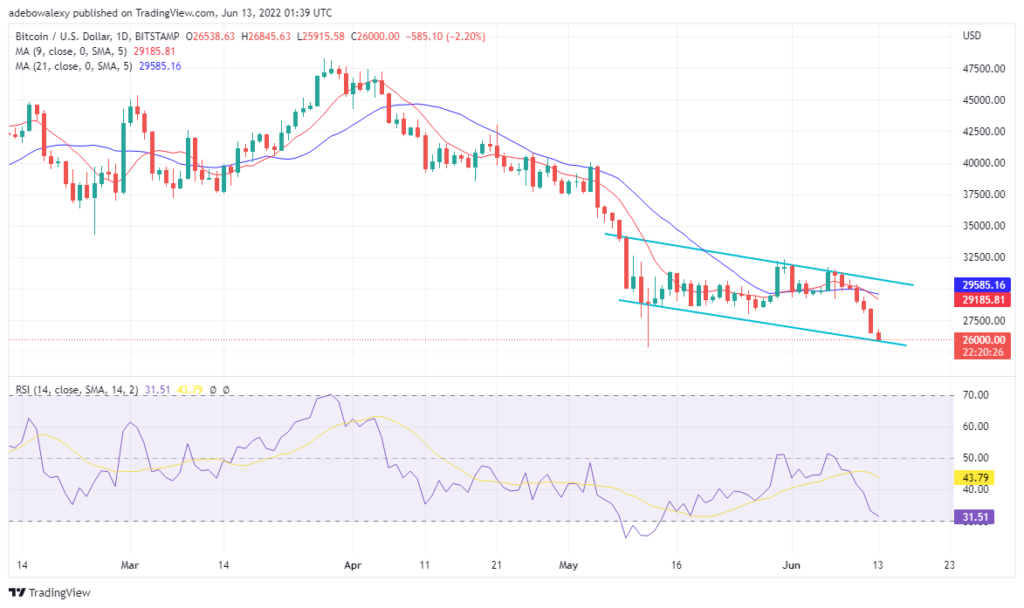The image size is (1024, 608).
Task: Click the purple 31.51 RSI axis label
Action: (975, 516)
